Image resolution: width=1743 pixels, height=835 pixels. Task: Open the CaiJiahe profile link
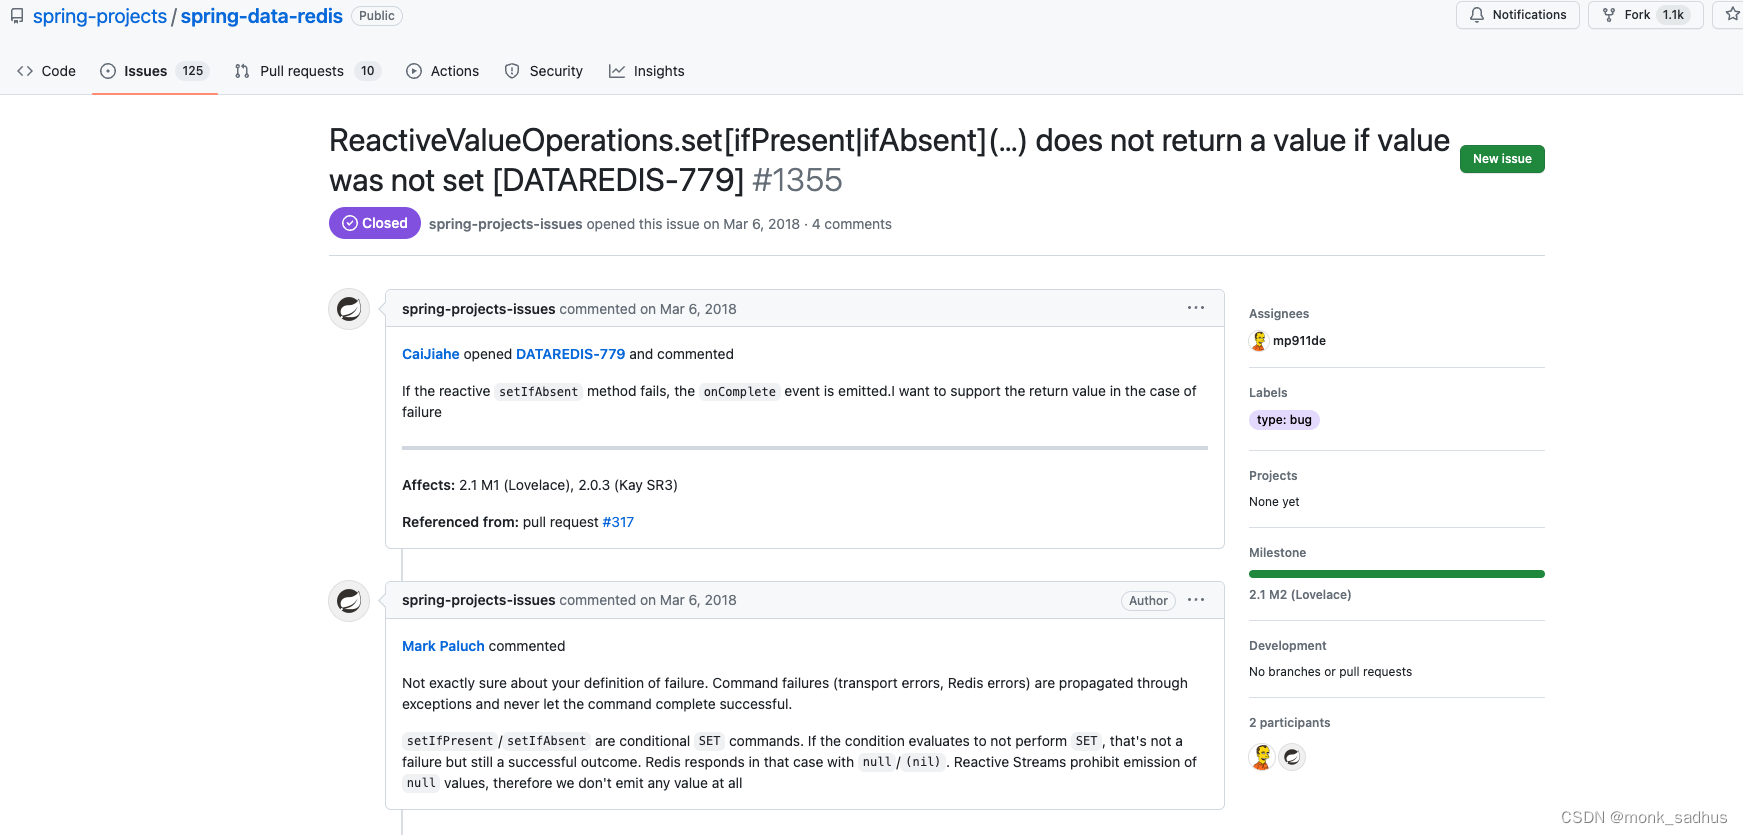tap(431, 354)
